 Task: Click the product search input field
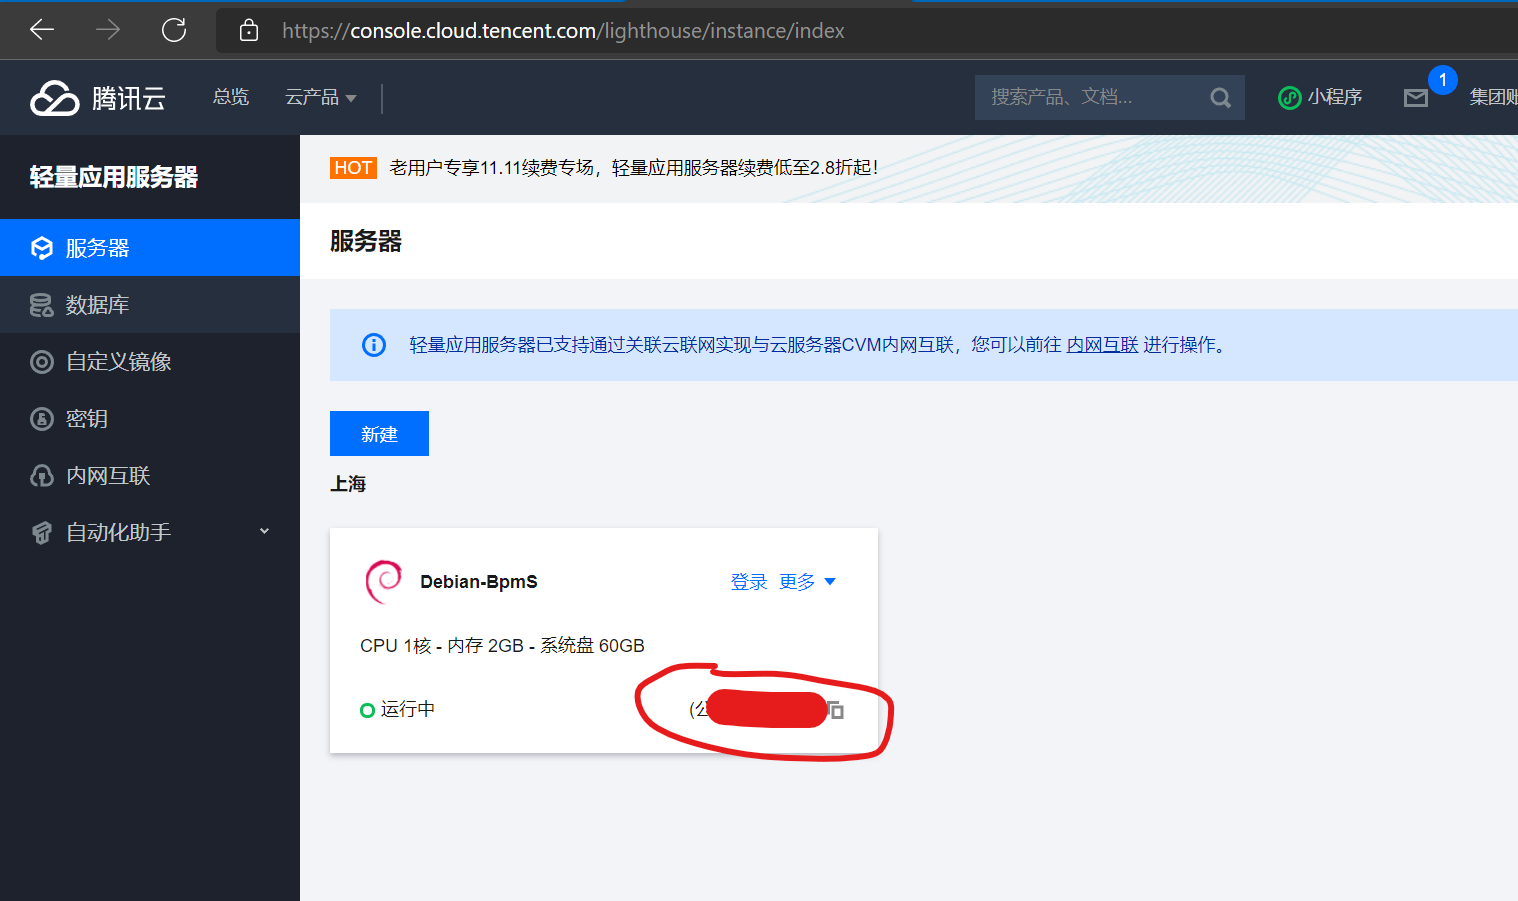[x=1090, y=97]
